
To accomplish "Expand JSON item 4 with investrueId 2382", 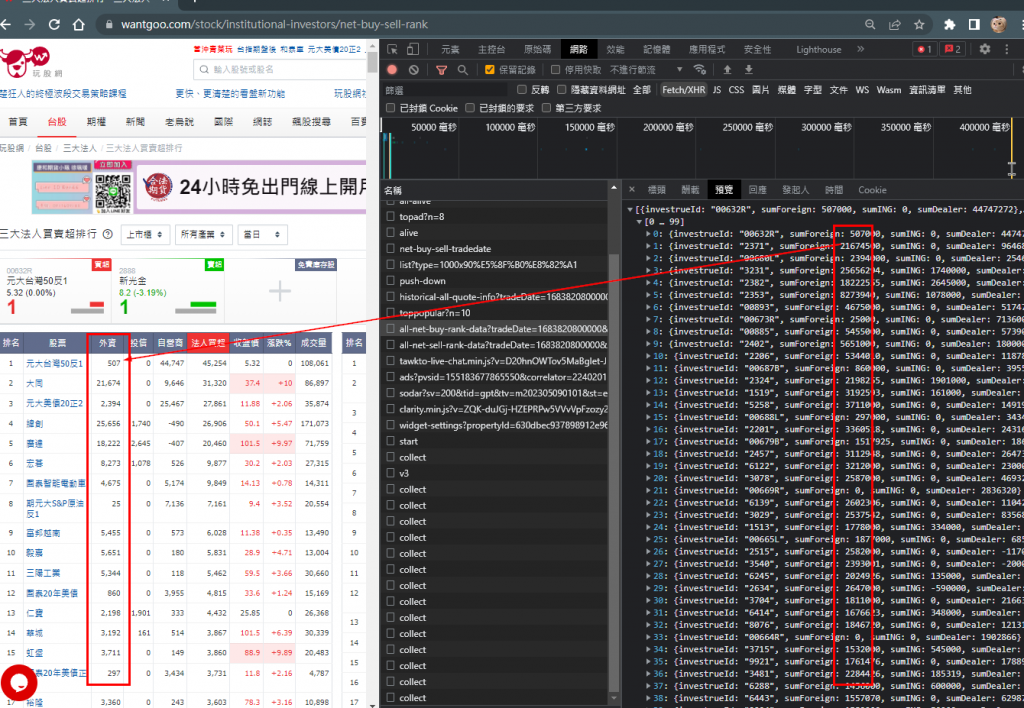I will (x=648, y=283).
